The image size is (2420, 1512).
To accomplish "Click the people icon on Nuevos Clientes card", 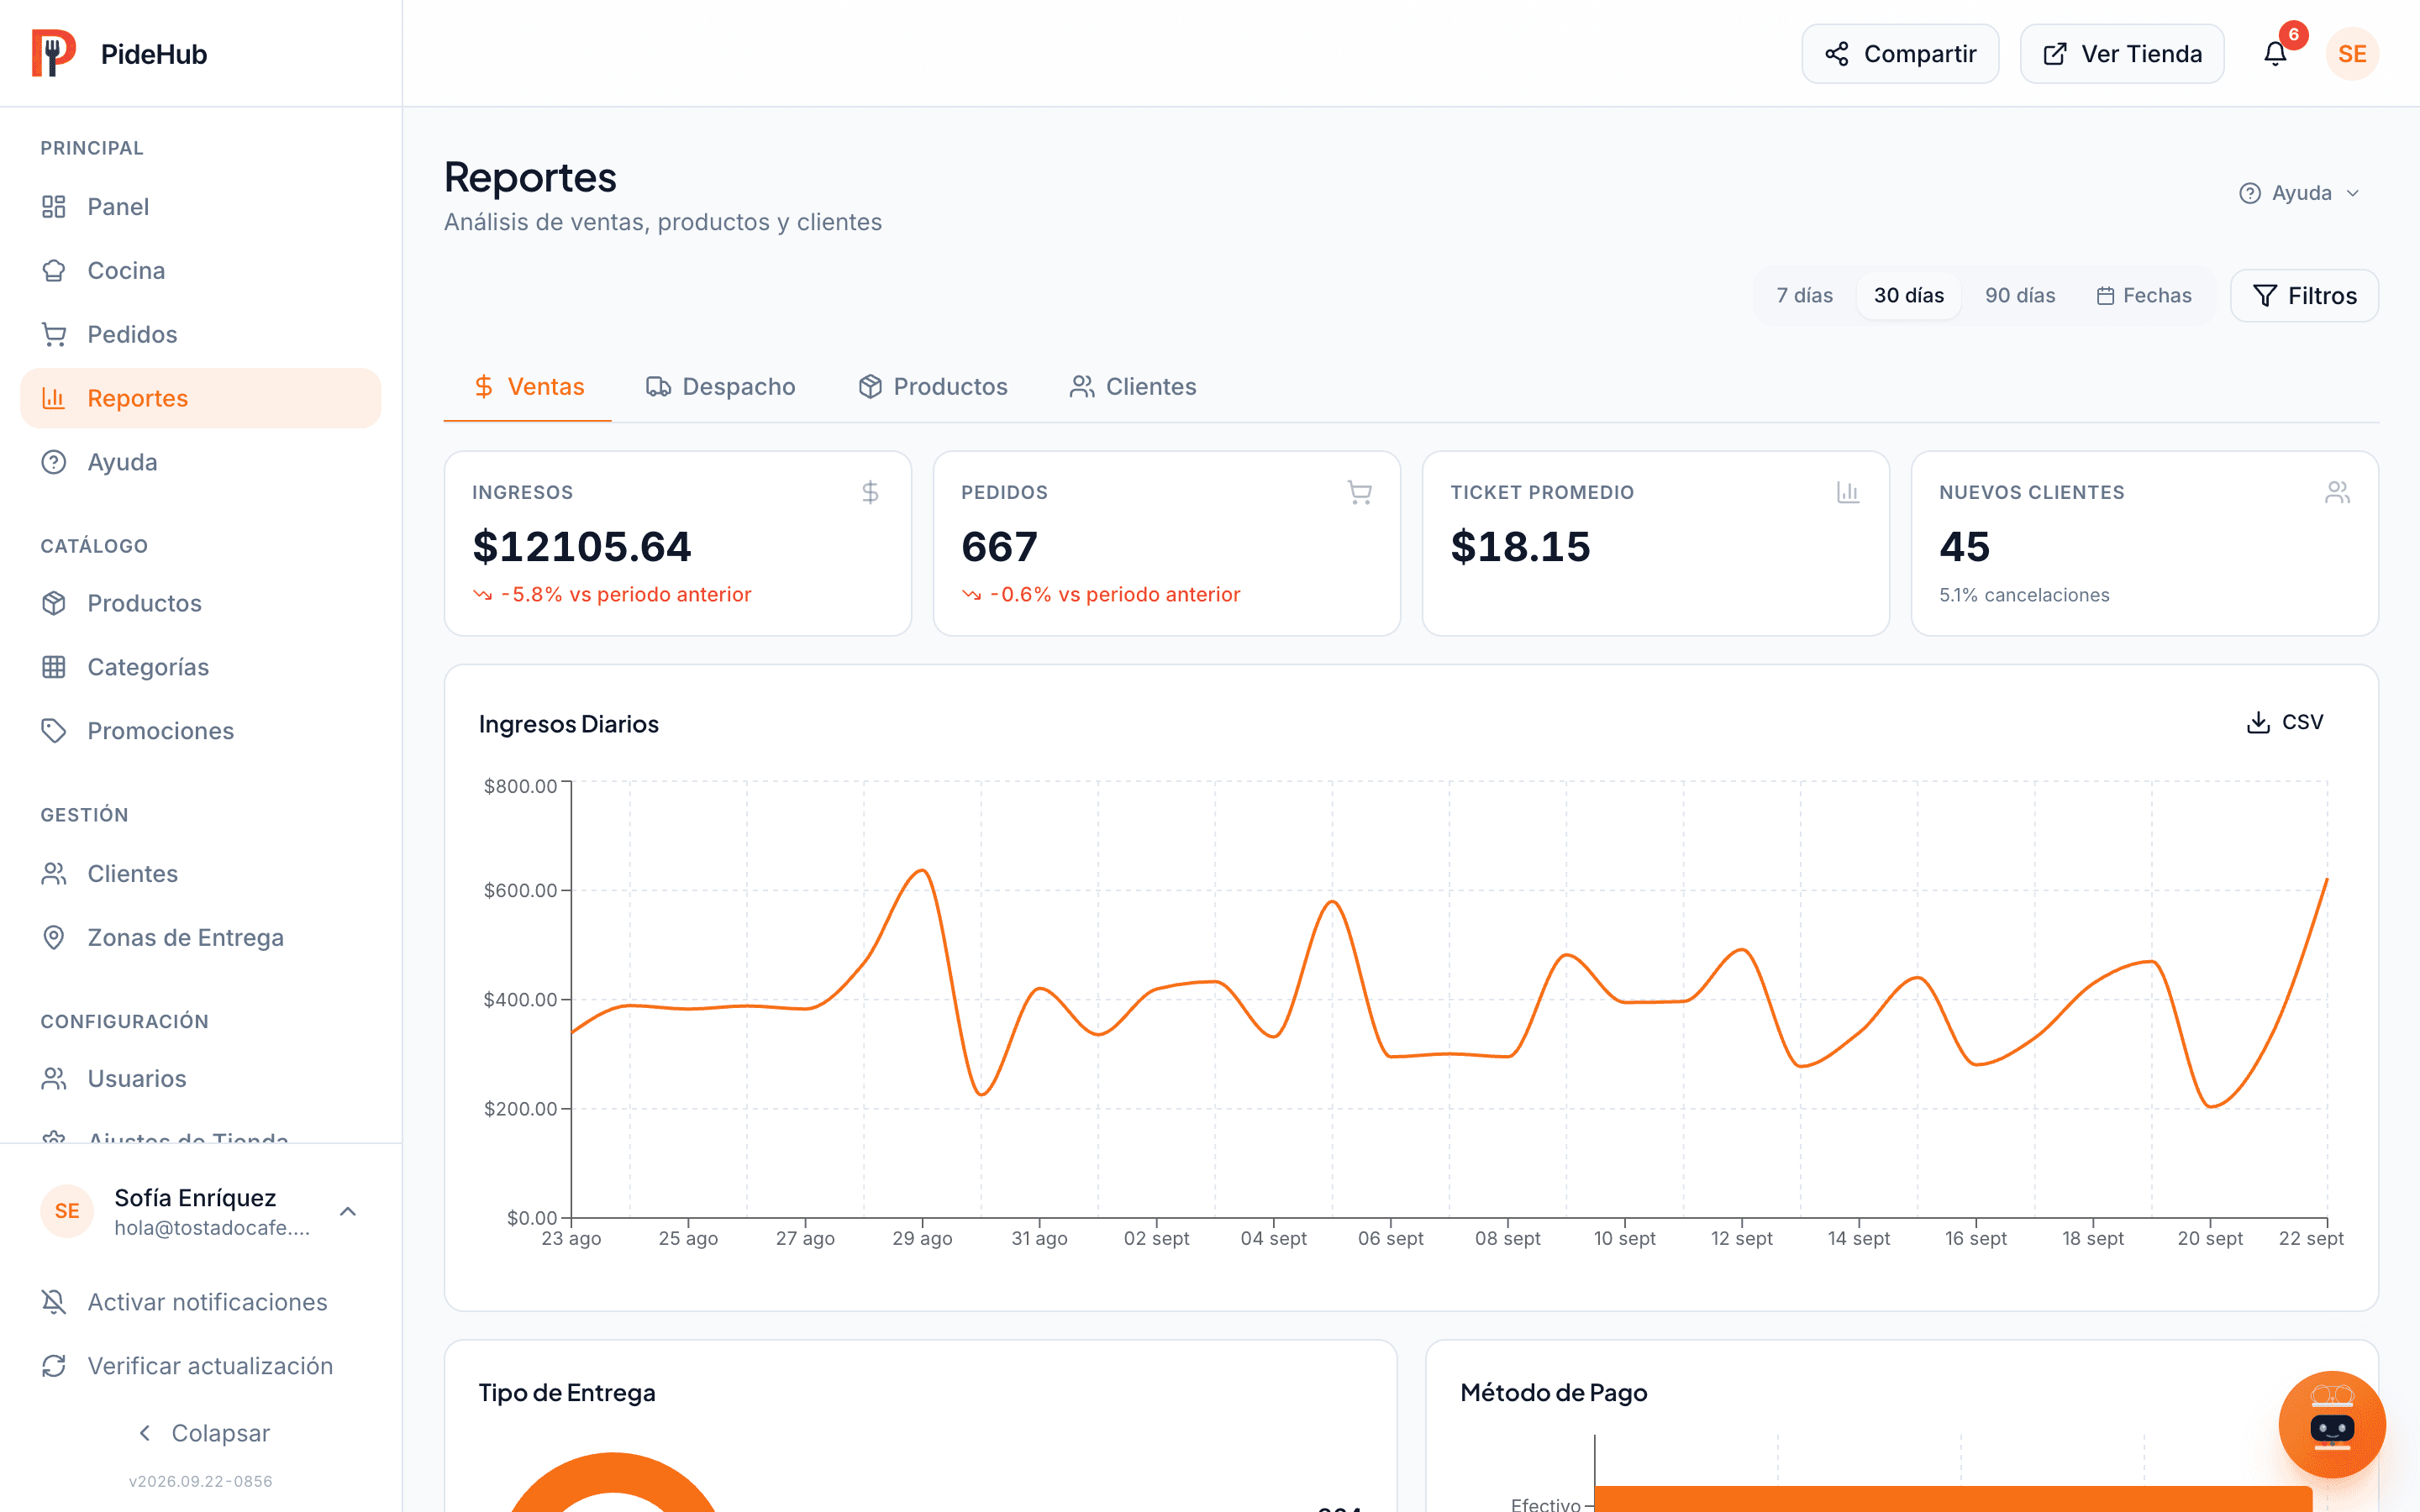I will 2337,492.
